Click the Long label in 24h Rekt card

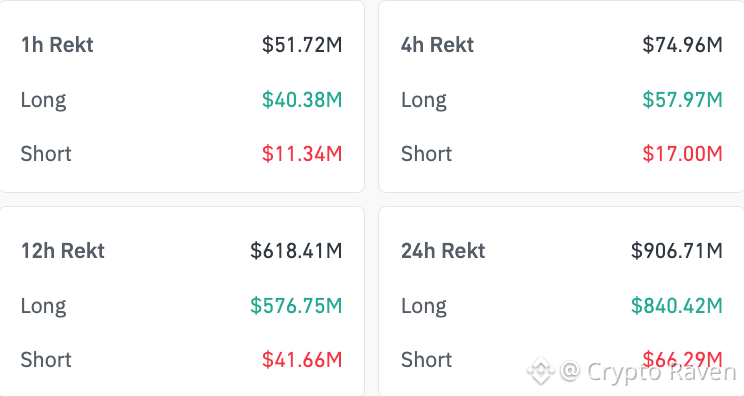424,306
